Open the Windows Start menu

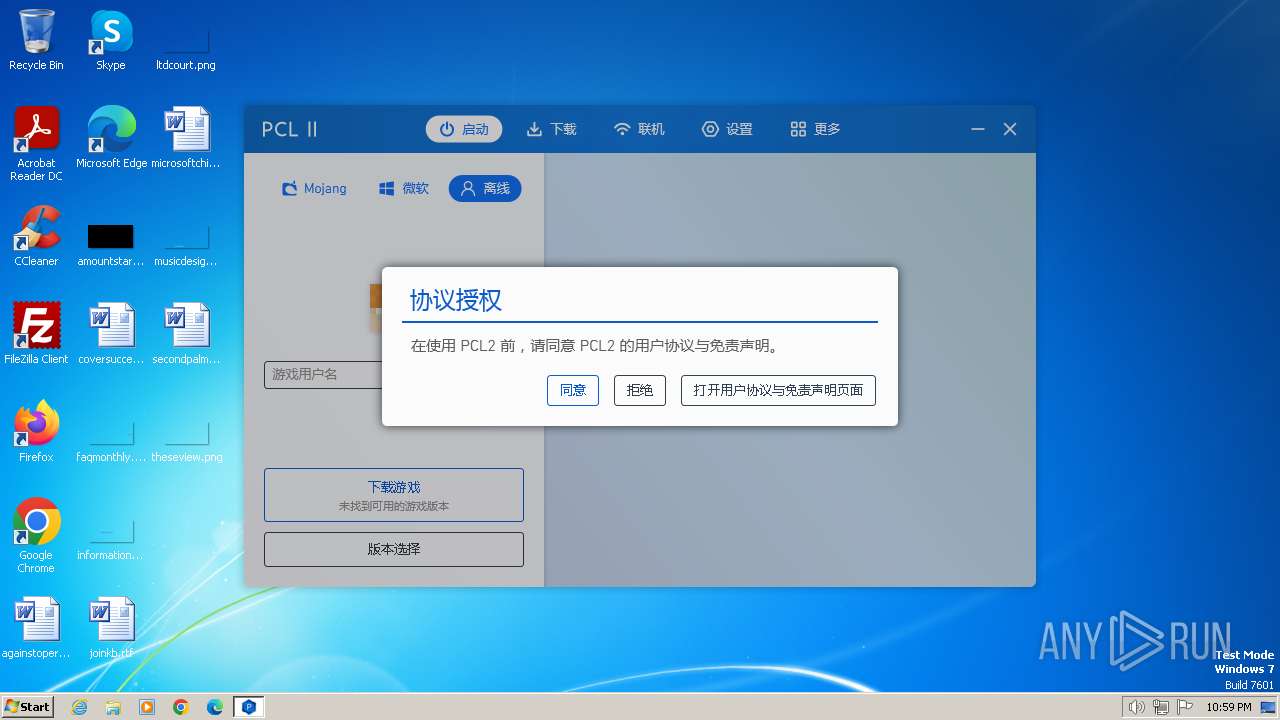coord(28,706)
